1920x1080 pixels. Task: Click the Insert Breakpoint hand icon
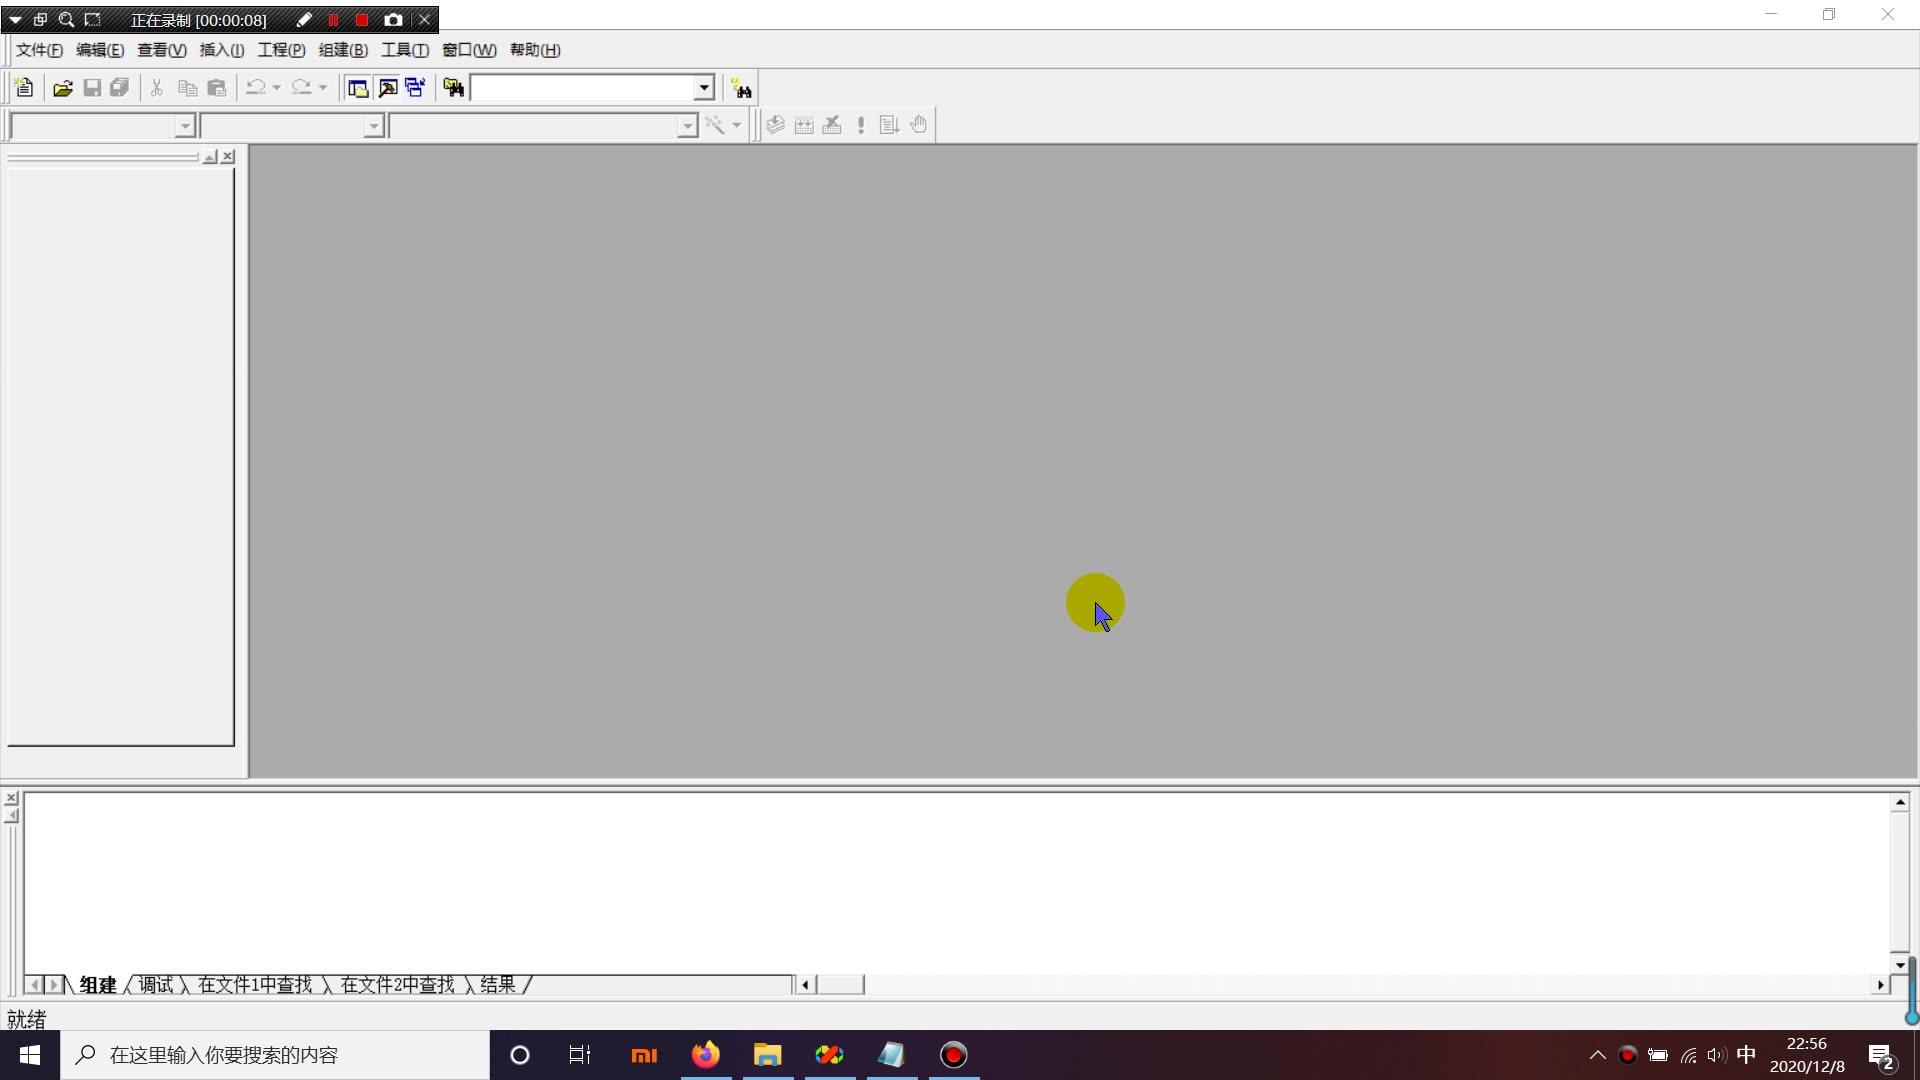[x=918, y=125]
